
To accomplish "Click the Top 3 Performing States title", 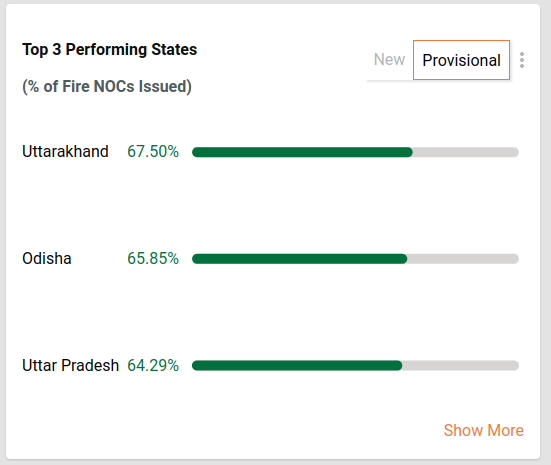I will pos(110,50).
